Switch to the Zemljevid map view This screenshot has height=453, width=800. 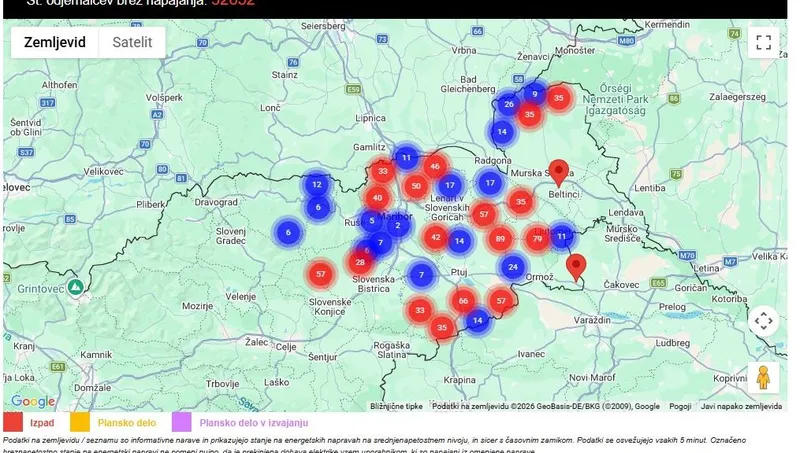click(55, 42)
